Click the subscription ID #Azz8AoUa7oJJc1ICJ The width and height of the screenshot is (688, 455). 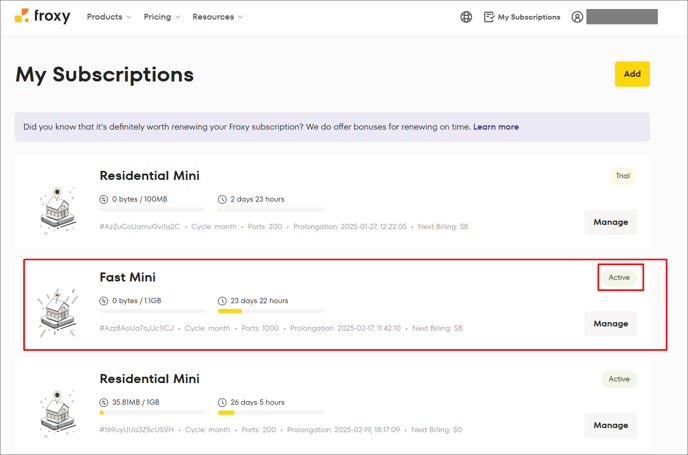[x=136, y=328]
